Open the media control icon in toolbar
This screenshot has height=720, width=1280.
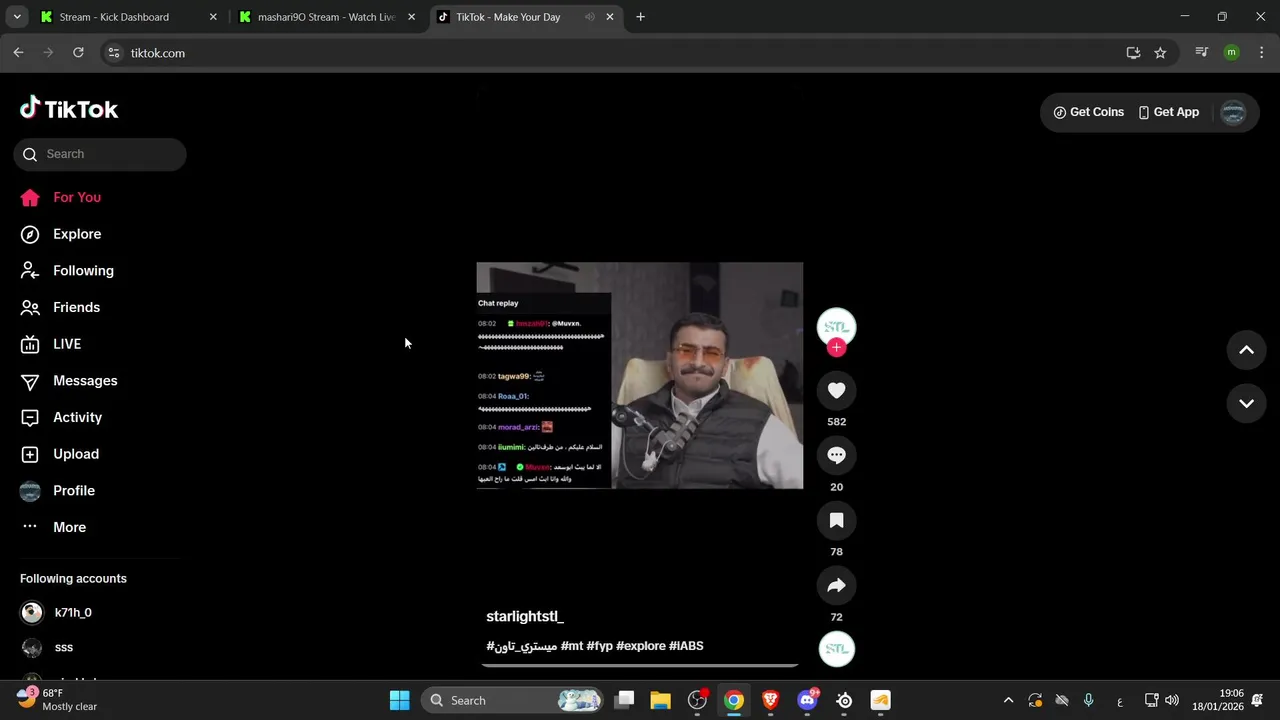(x=1202, y=53)
